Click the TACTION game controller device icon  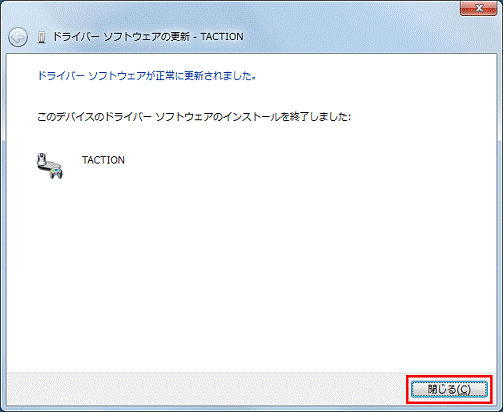click(50, 166)
